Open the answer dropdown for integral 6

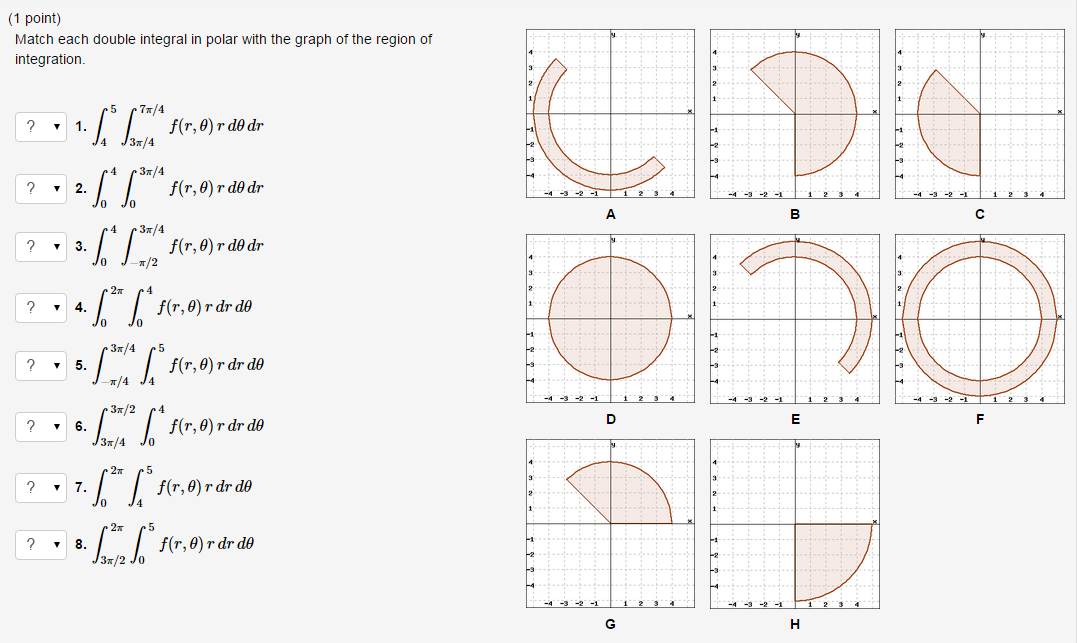point(40,425)
